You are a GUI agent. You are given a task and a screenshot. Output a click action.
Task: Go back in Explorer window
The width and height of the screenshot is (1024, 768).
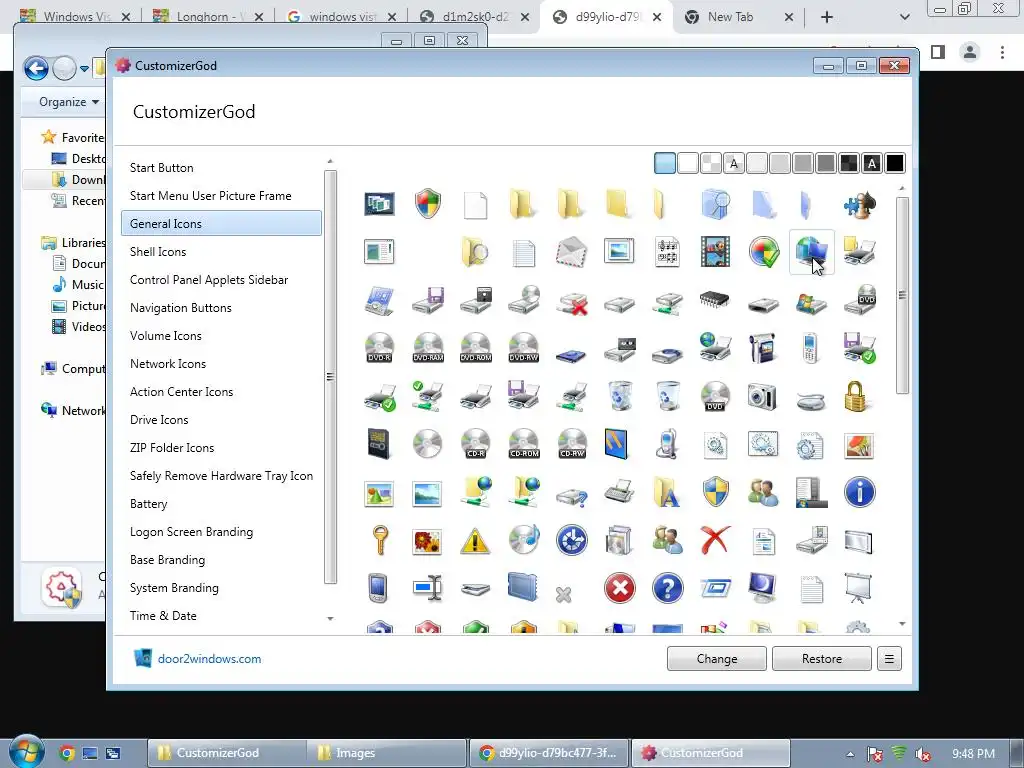(36, 68)
